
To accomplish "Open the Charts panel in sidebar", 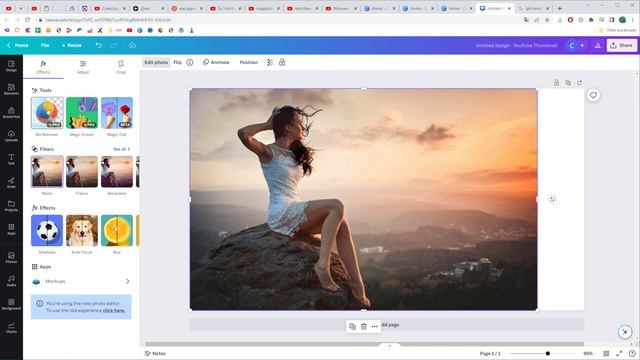I will [x=11, y=327].
